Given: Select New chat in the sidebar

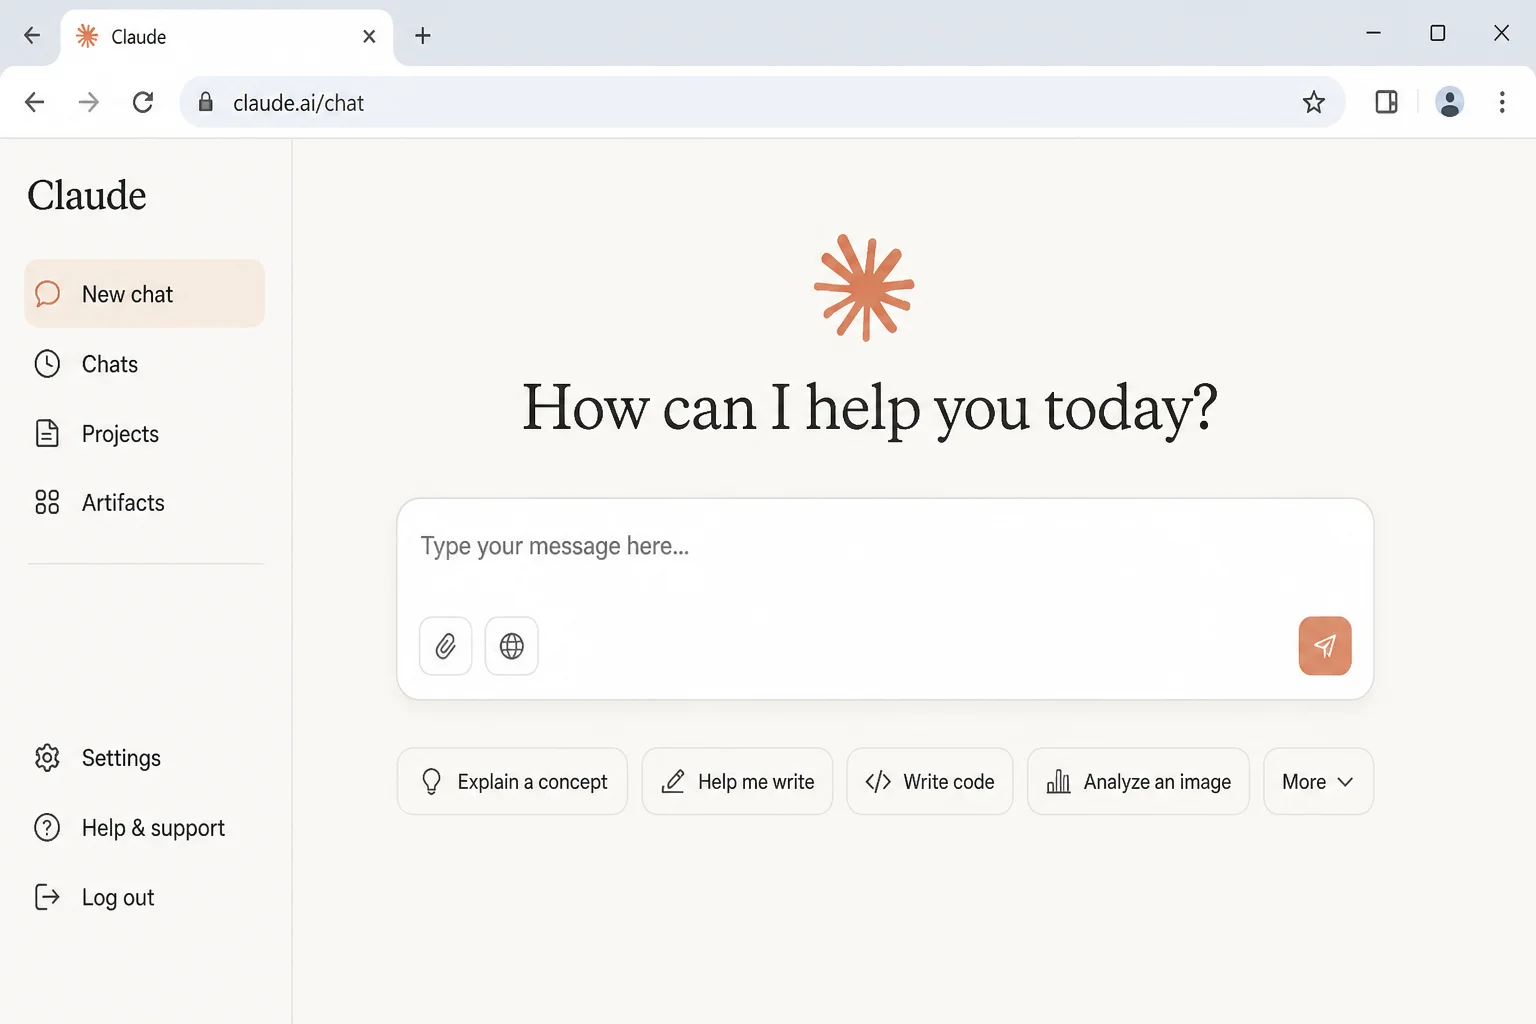Looking at the screenshot, I should (145, 294).
